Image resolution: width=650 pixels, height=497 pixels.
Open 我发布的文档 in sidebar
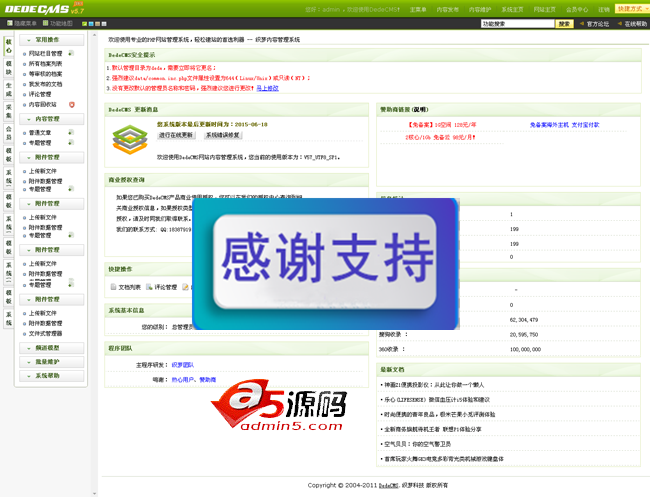tap(46, 84)
